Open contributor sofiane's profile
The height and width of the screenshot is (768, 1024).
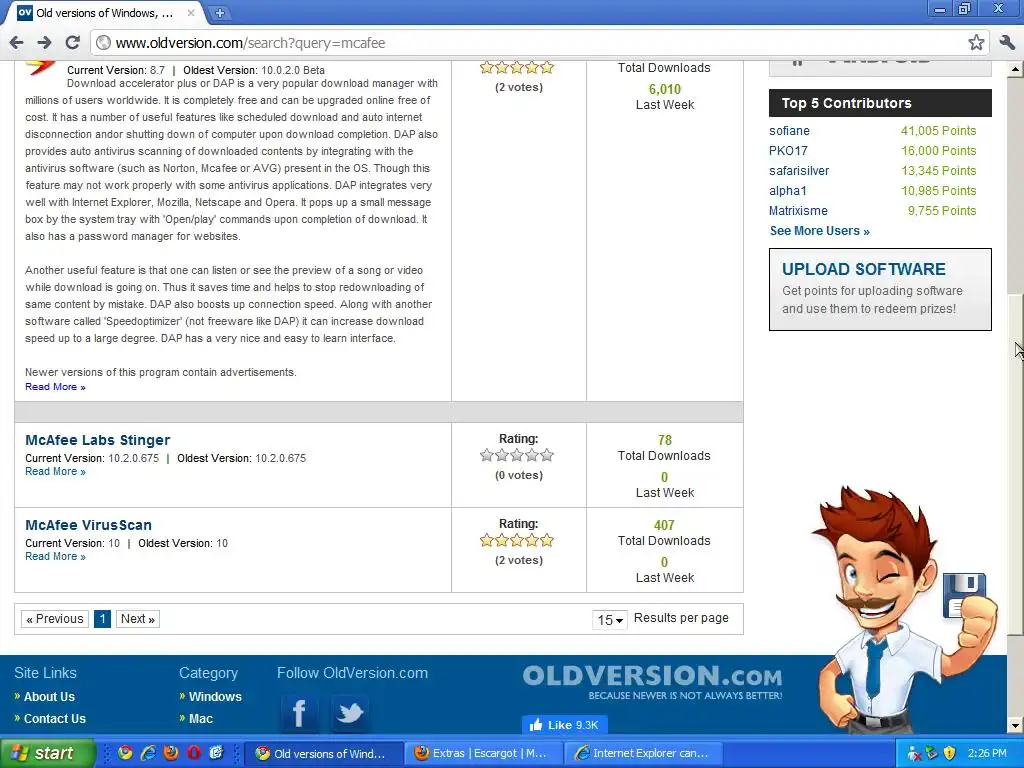pyautogui.click(x=789, y=131)
